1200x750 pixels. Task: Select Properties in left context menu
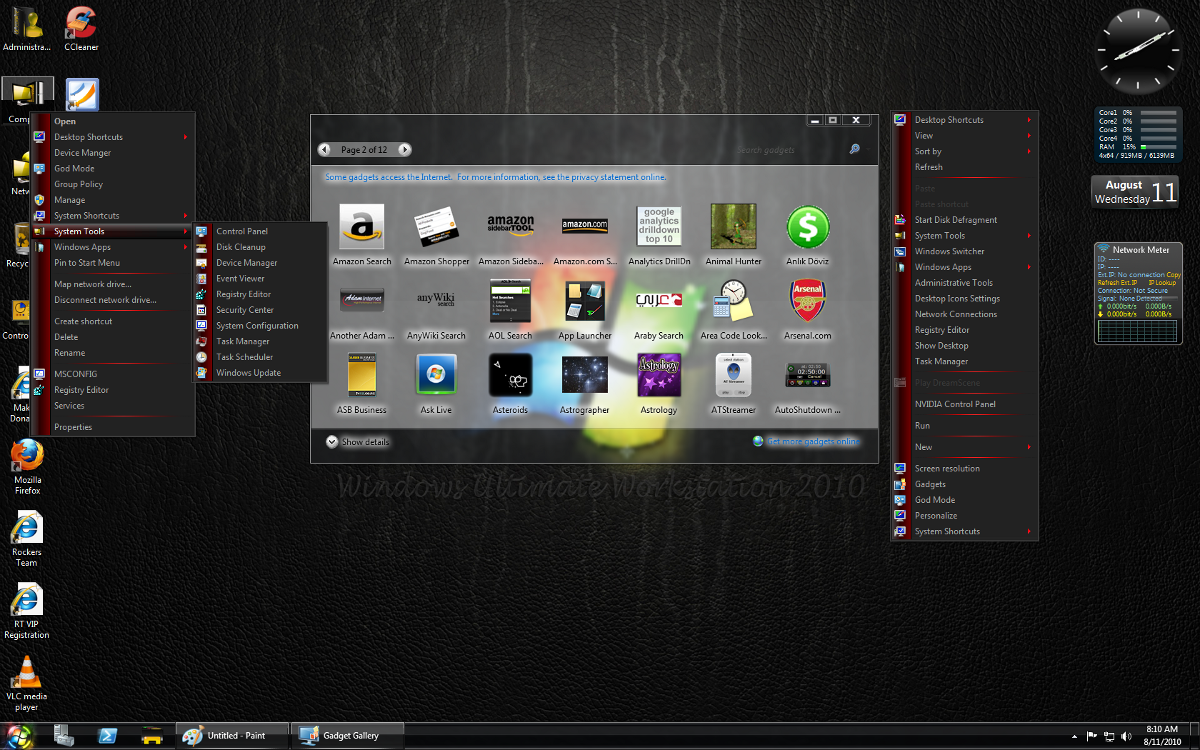point(113,427)
